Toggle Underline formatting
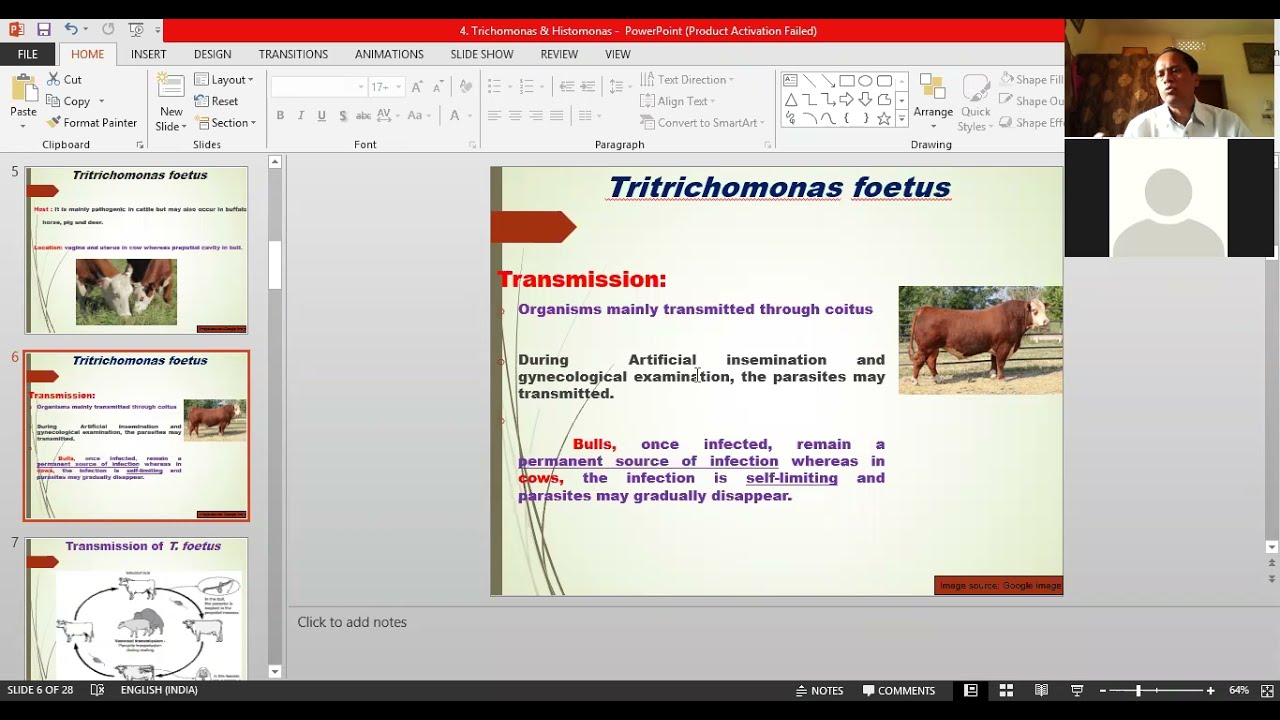Viewport: 1280px width, 720px height. coord(322,116)
